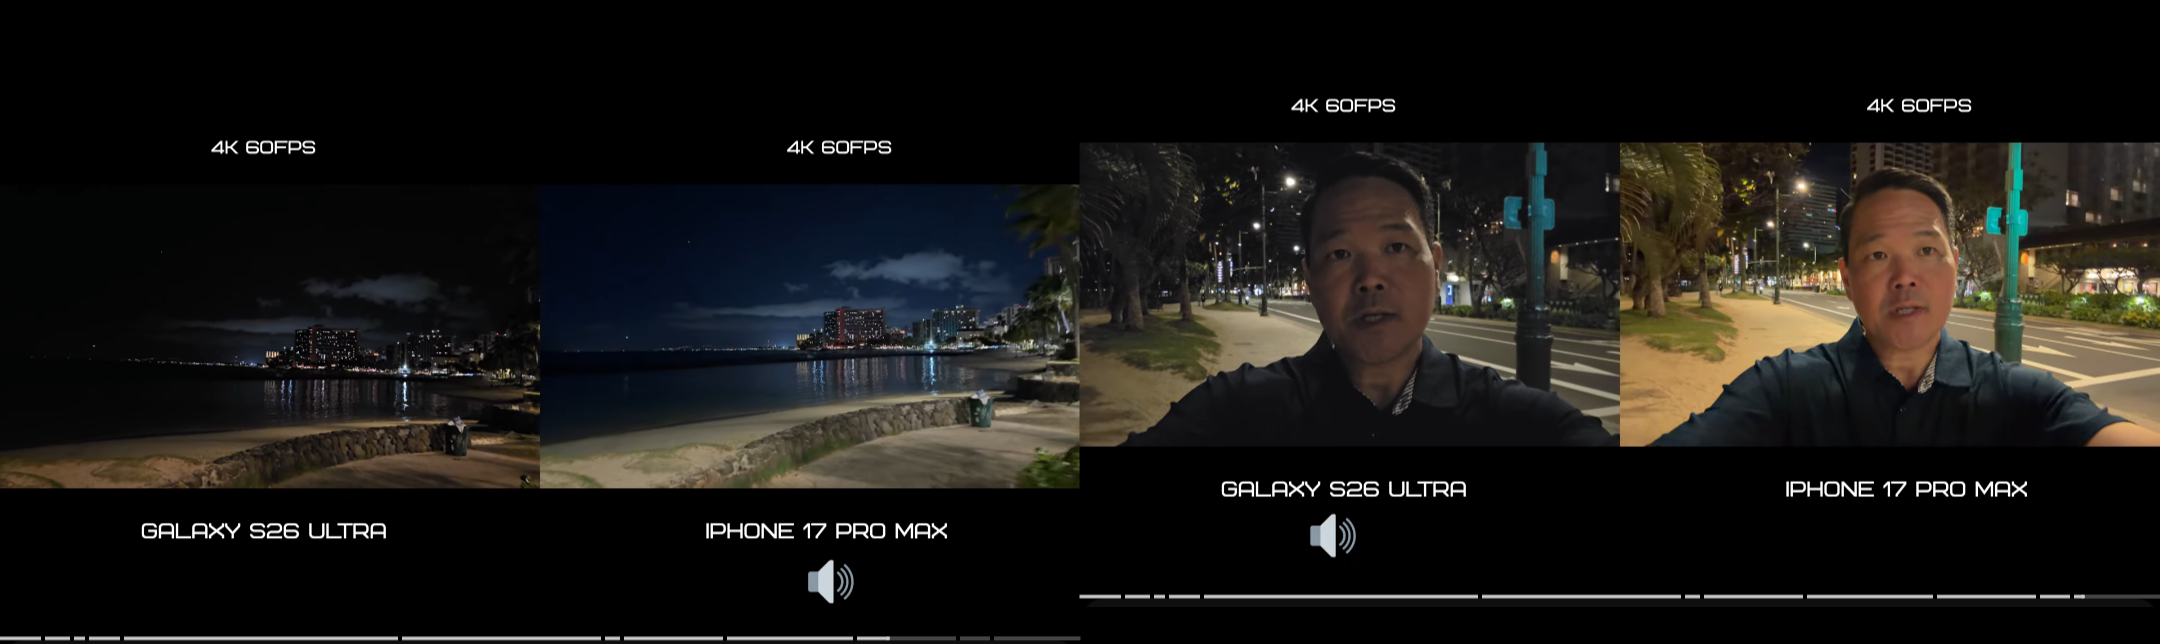Select the Galaxy S26 Ultra selfie street clip
This screenshot has height=644, width=2160.
pyautogui.click(x=1350, y=294)
